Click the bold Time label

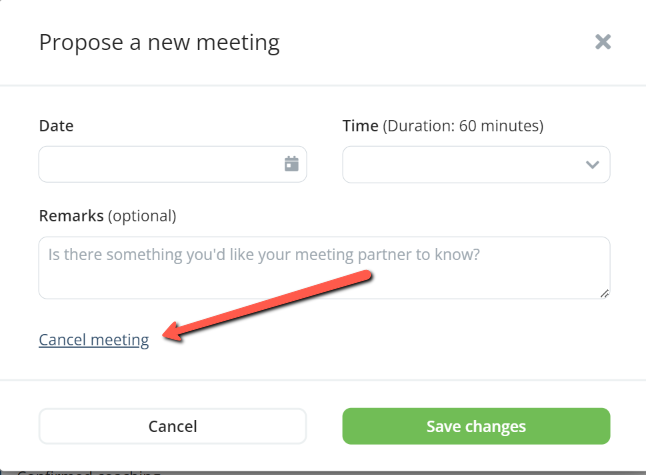[x=360, y=126]
